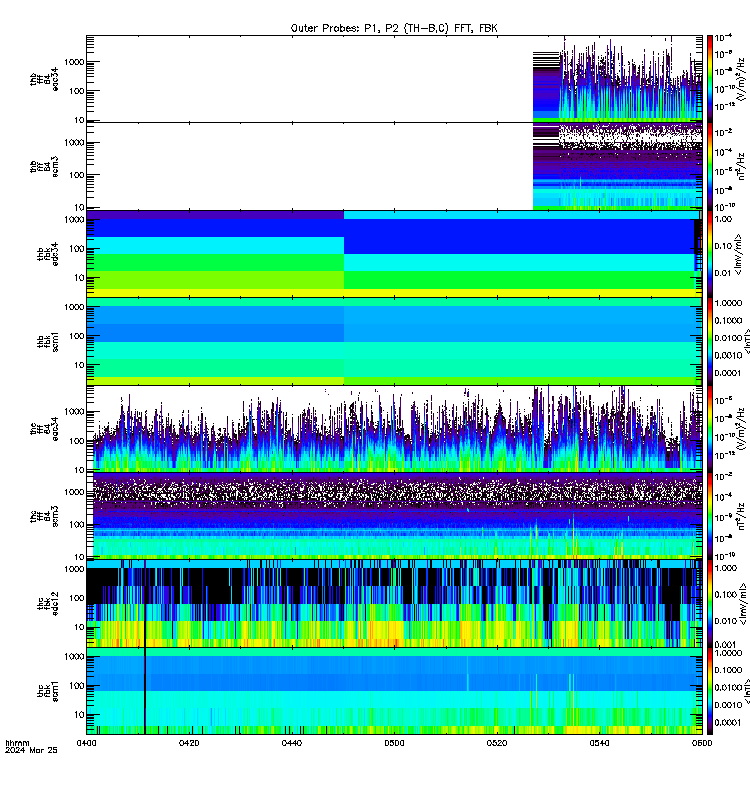Image resolution: width=750 pixels, height=800 pixels.
Task: Click inside the thb fbk scm1 spectrogram panel
Action: point(394,341)
